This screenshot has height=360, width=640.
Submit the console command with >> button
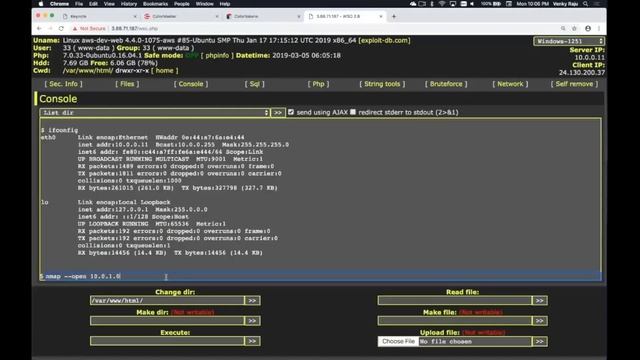[x=278, y=113]
